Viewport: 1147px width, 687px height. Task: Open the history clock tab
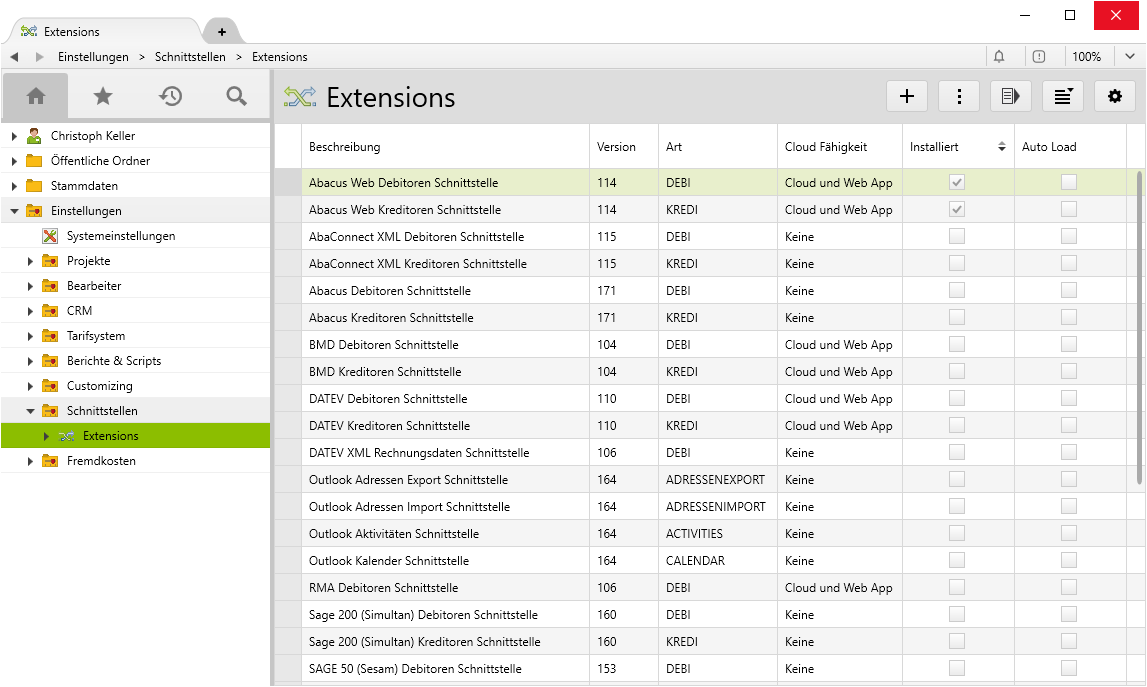coord(170,96)
